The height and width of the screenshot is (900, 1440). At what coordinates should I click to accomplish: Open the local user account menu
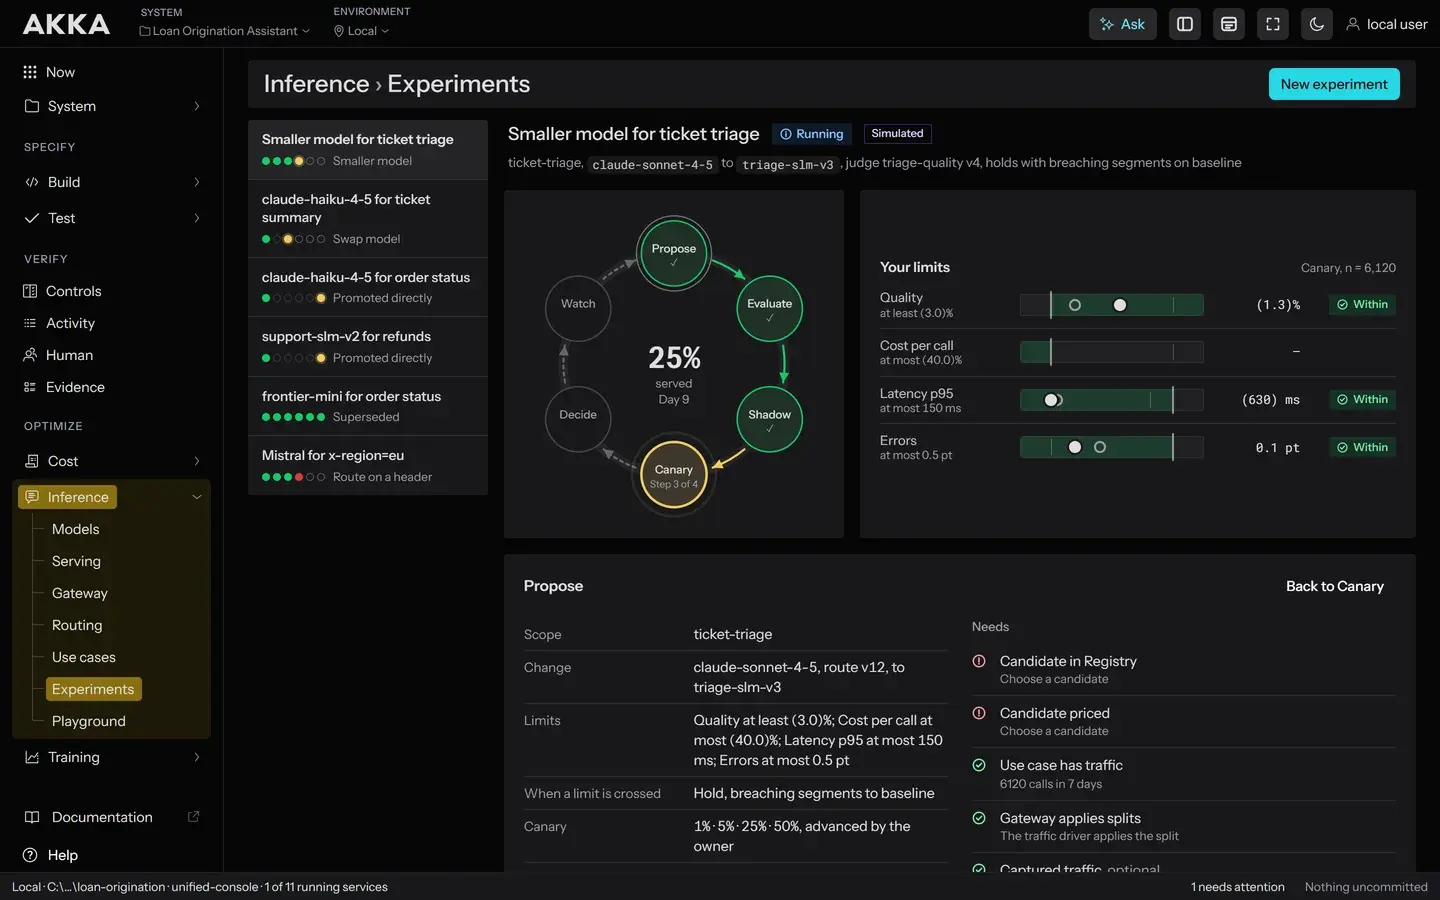[x=1387, y=24]
